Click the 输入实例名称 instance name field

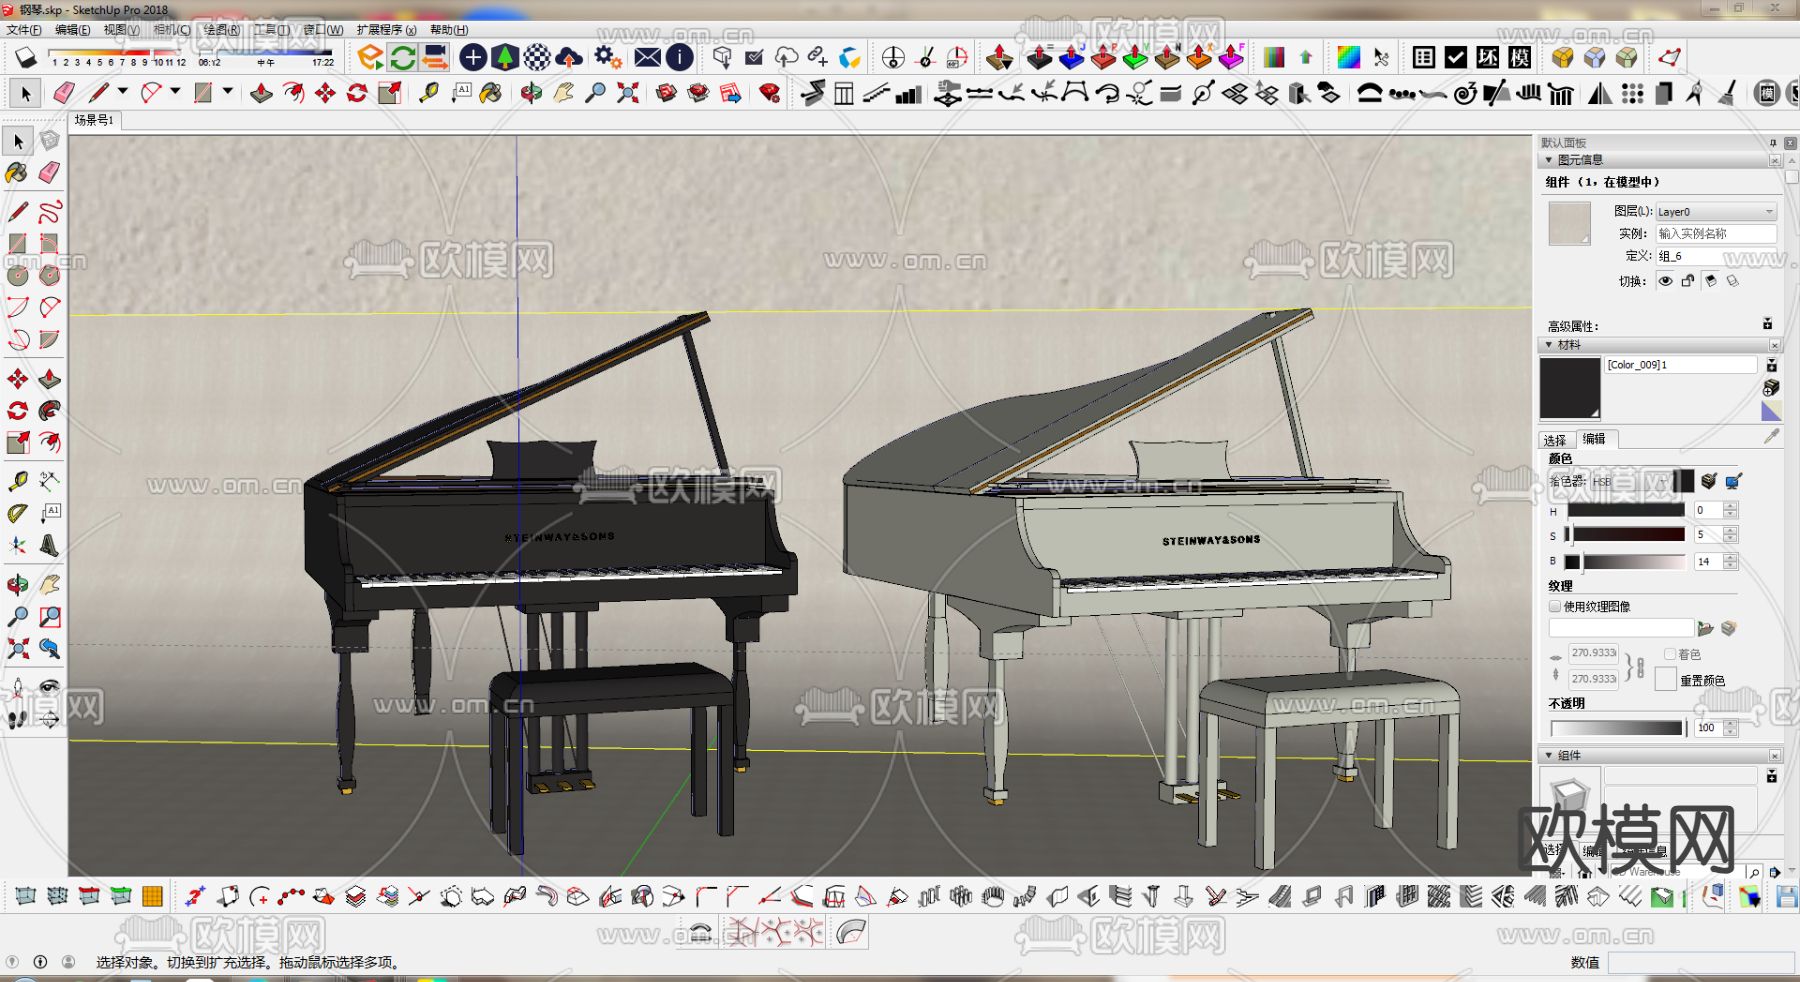1715,233
